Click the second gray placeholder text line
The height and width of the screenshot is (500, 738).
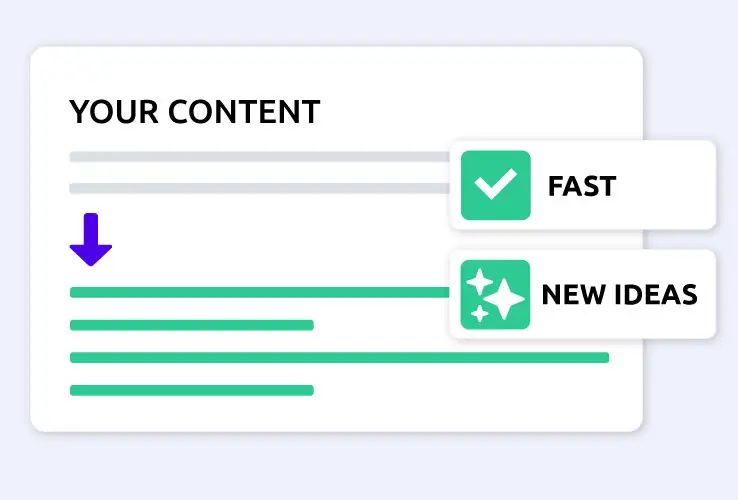point(259,188)
